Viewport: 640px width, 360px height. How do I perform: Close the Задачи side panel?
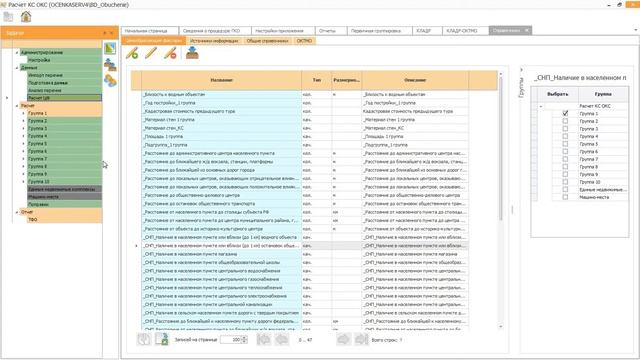tap(111, 33)
